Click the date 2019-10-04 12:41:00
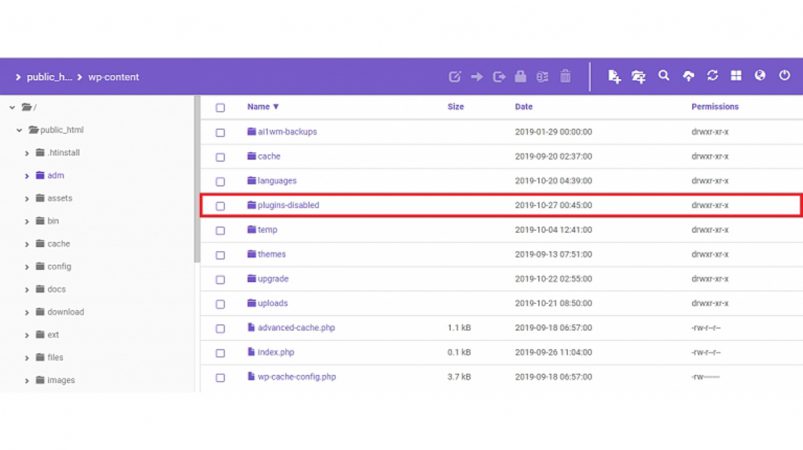Viewport: 803px width, 450px height. [x=553, y=229]
